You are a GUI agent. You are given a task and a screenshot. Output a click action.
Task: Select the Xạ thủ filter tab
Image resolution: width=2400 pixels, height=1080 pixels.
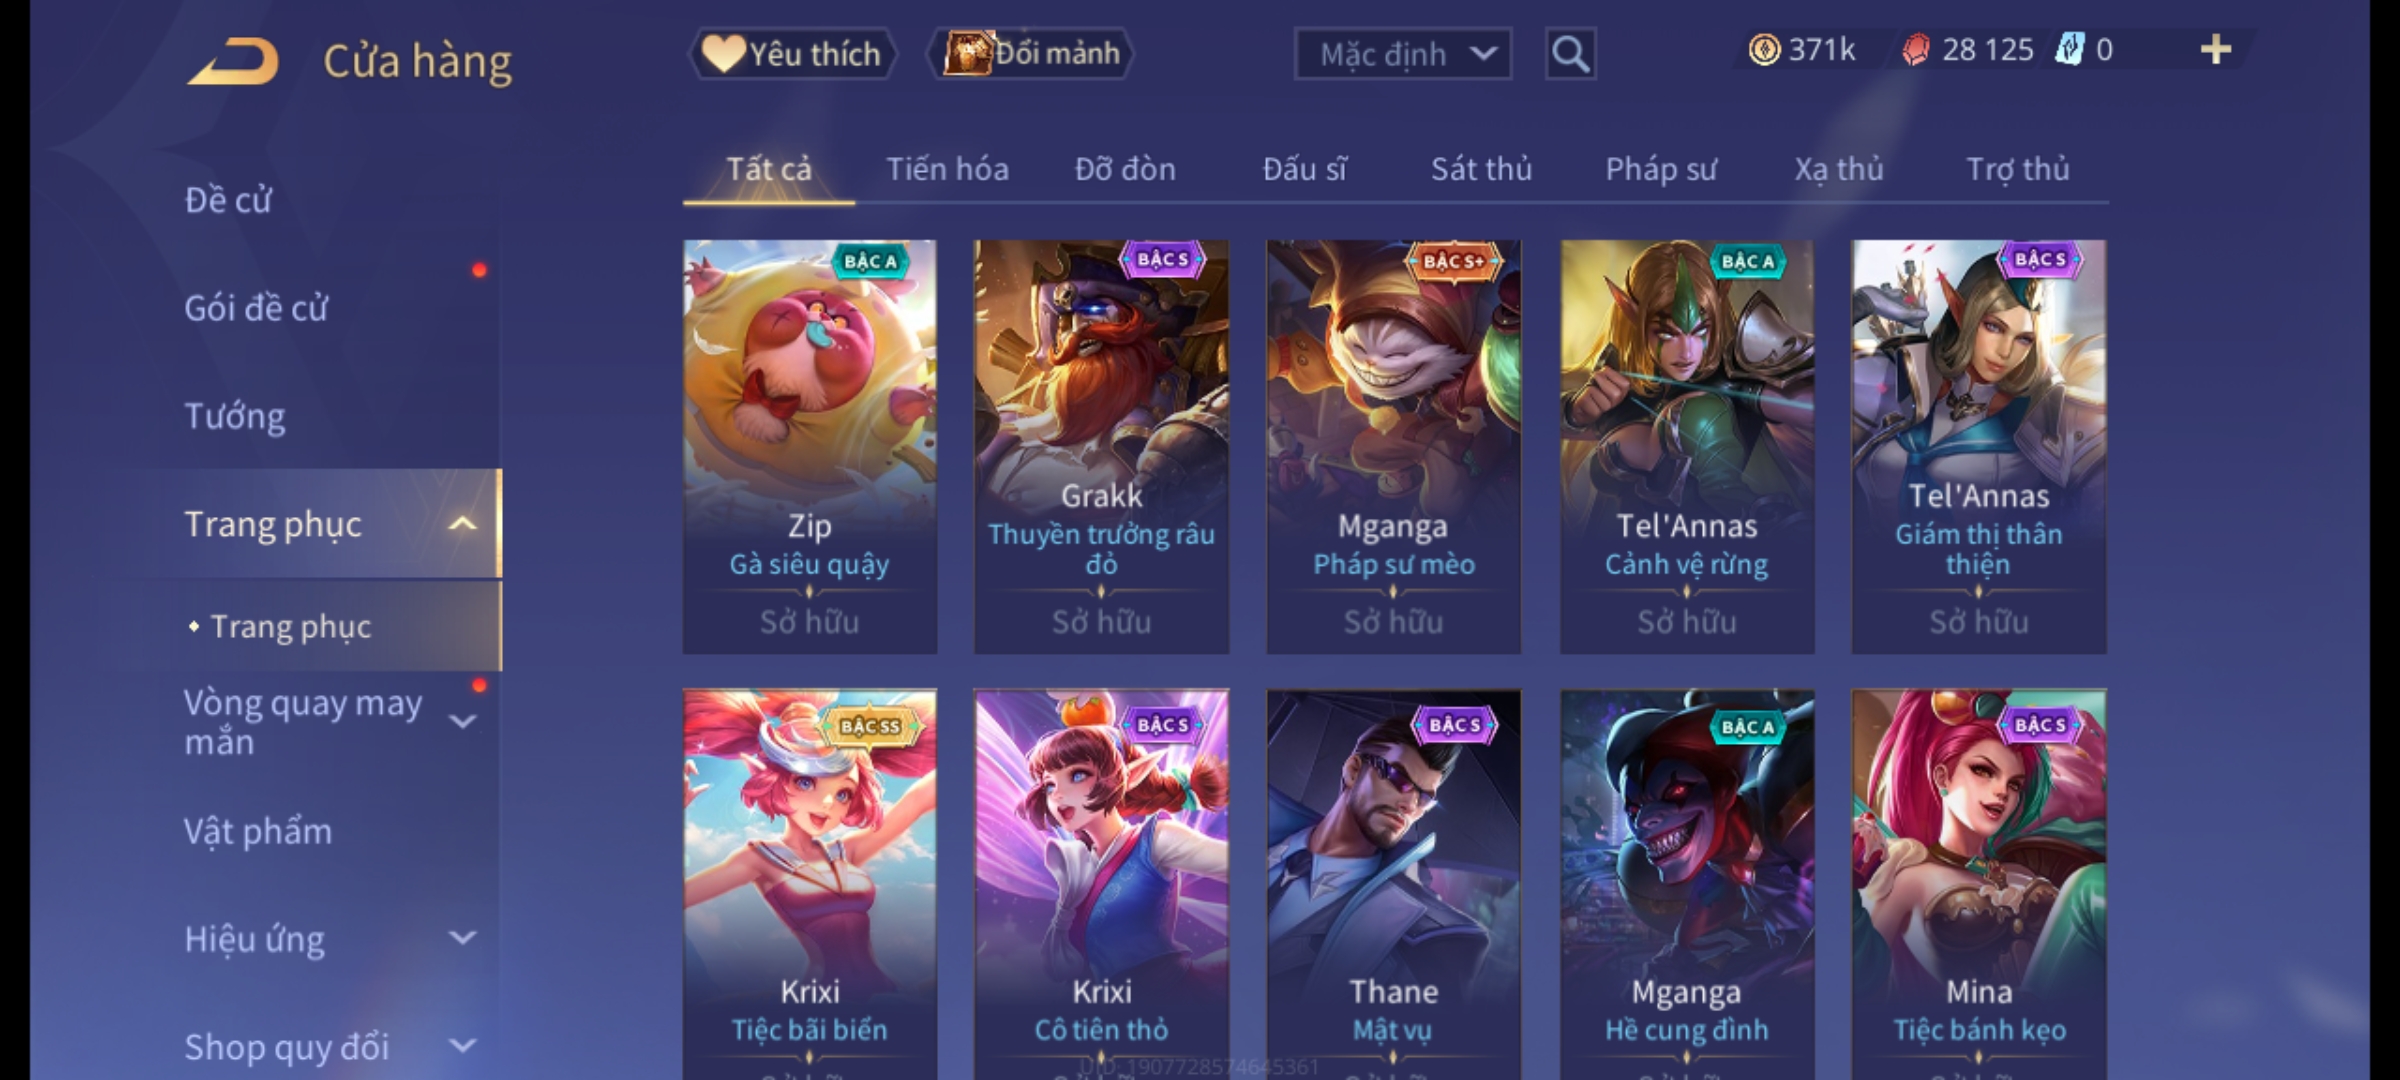click(x=1838, y=169)
